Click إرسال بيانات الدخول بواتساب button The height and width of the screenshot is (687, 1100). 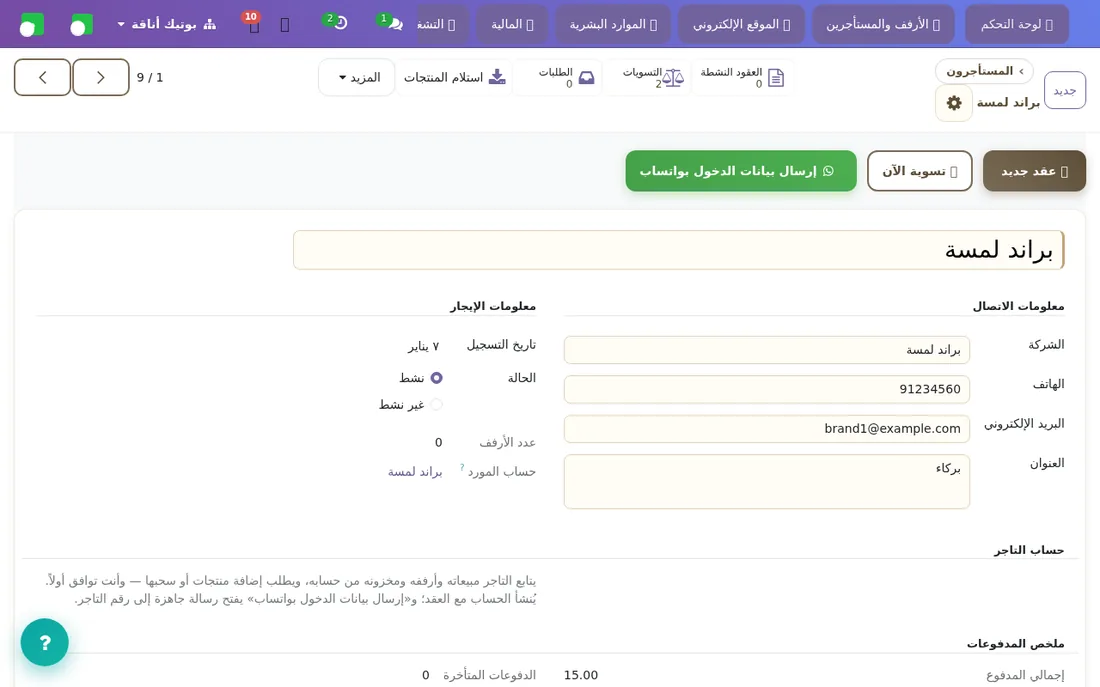point(741,171)
